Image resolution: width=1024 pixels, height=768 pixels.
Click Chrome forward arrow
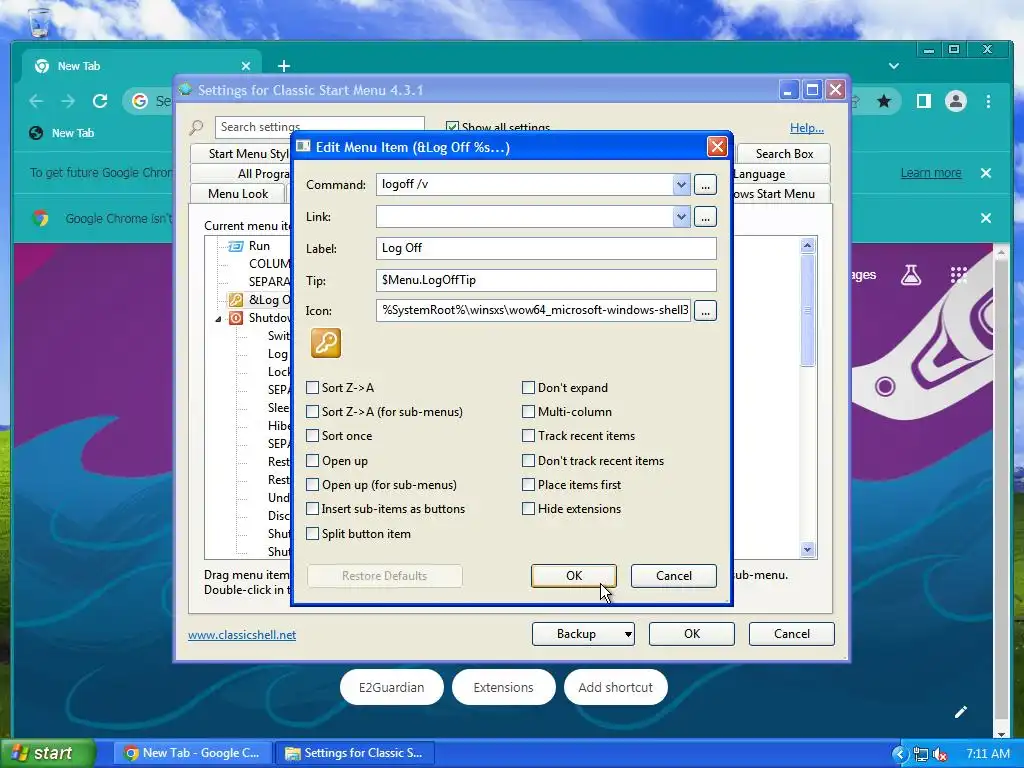(68, 101)
